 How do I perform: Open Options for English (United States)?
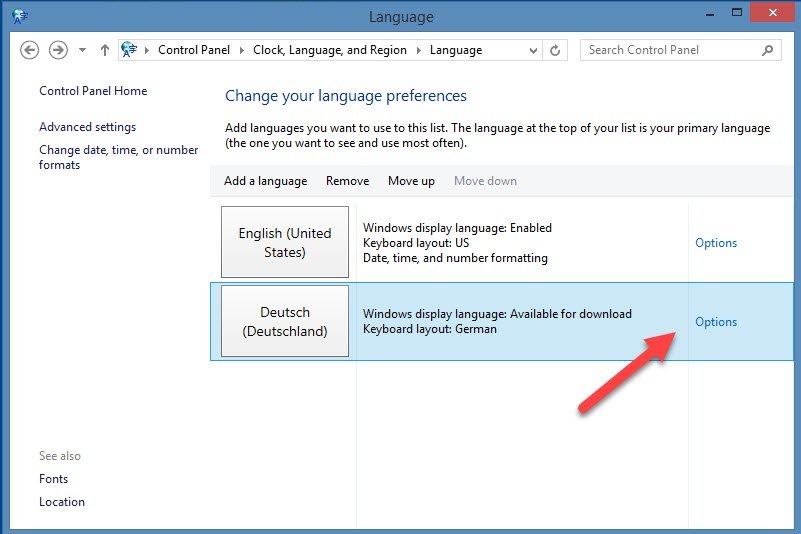point(716,243)
